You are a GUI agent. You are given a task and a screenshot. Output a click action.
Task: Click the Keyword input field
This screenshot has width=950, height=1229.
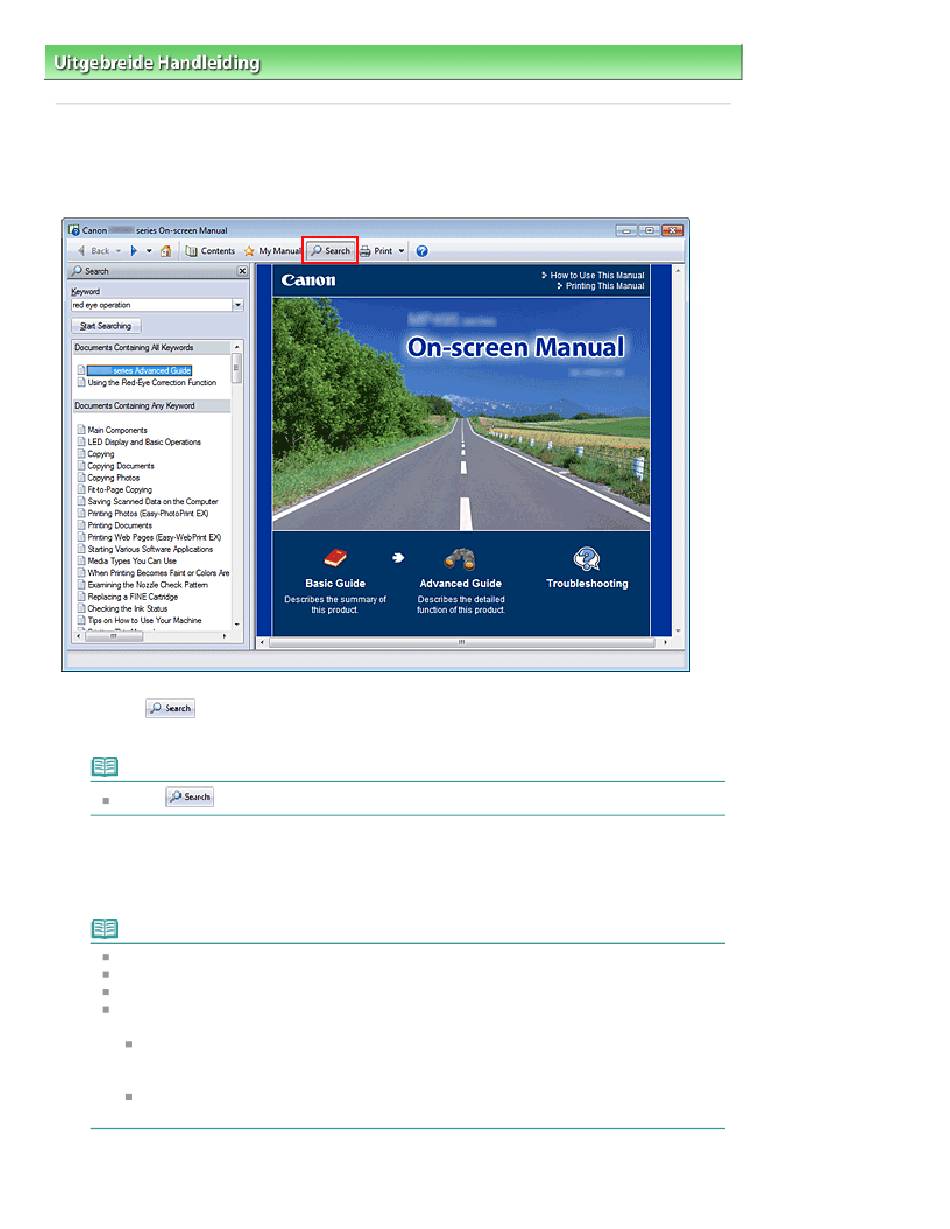[150, 305]
